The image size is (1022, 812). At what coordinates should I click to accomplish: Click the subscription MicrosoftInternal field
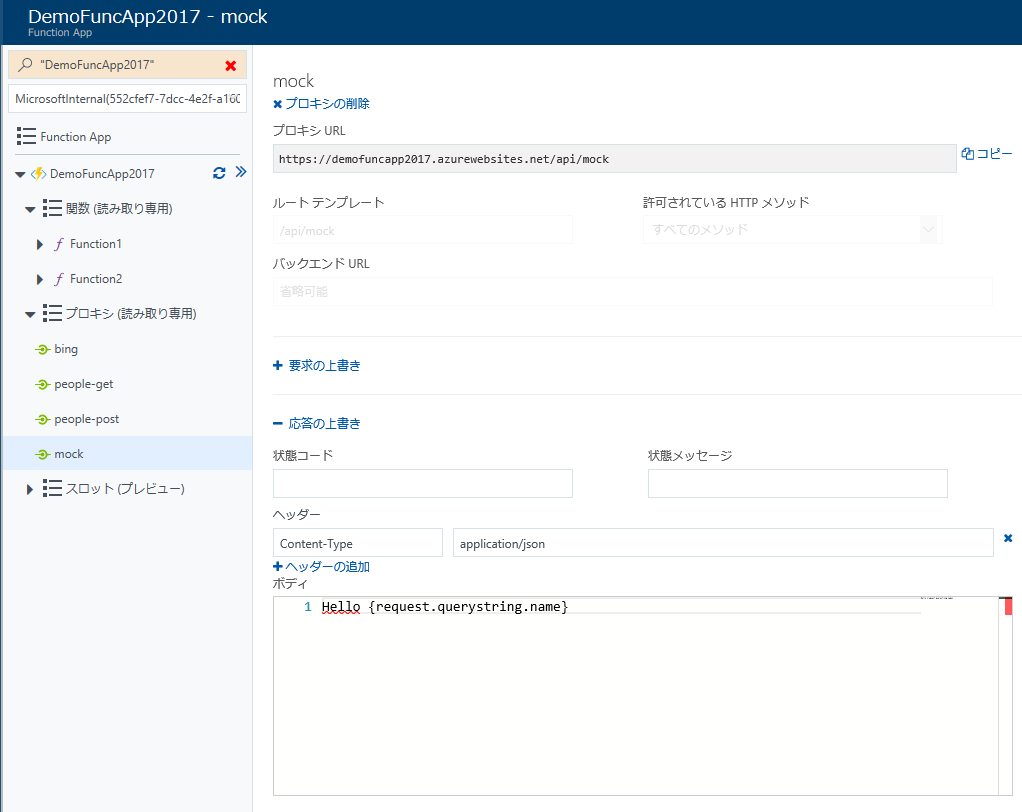pyautogui.click(x=127, y=98)
